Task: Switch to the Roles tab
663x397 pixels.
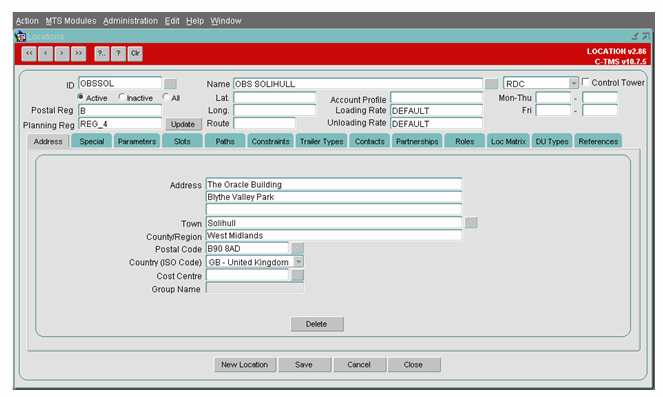Action: 464,141
